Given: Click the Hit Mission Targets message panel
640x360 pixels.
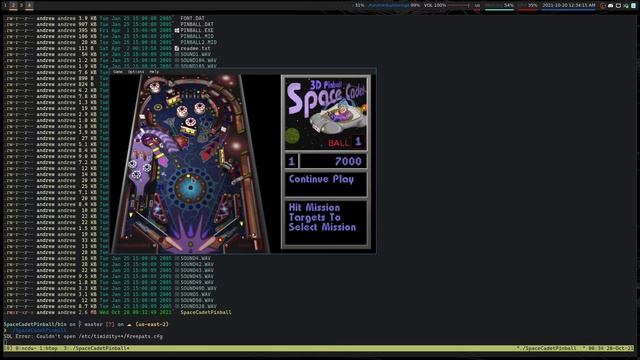Looking at the screenshot, I should click(x=326, y=222).
